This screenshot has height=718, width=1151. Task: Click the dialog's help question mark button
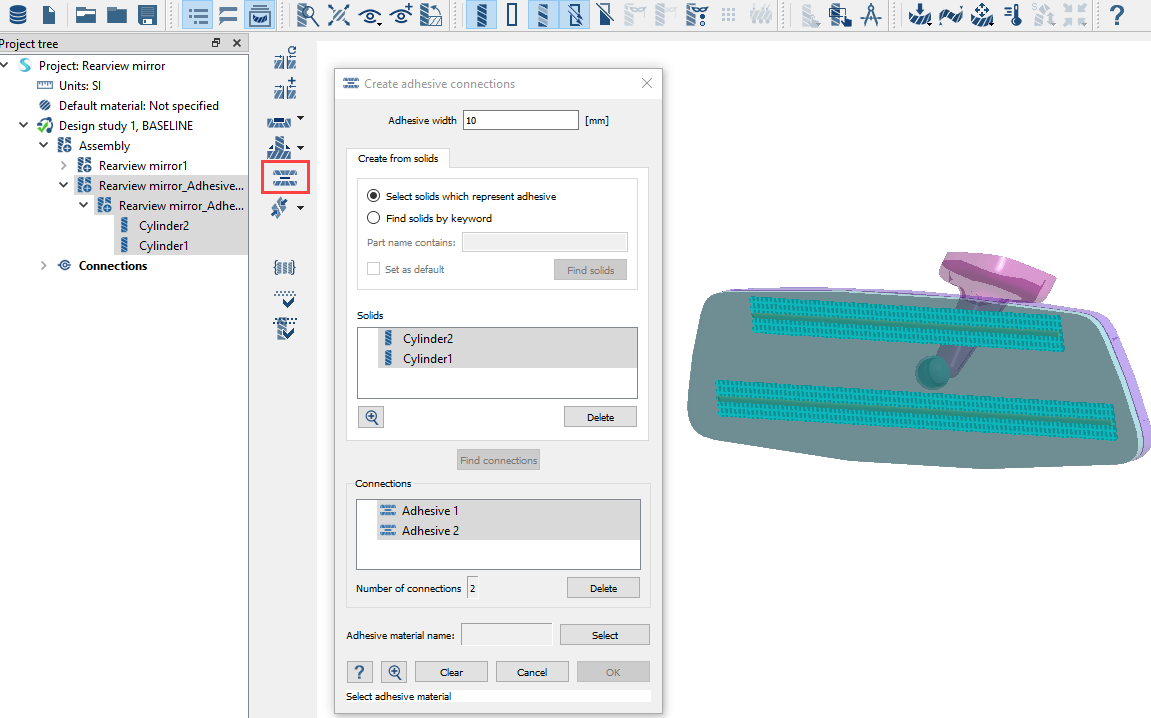[360, 672]
